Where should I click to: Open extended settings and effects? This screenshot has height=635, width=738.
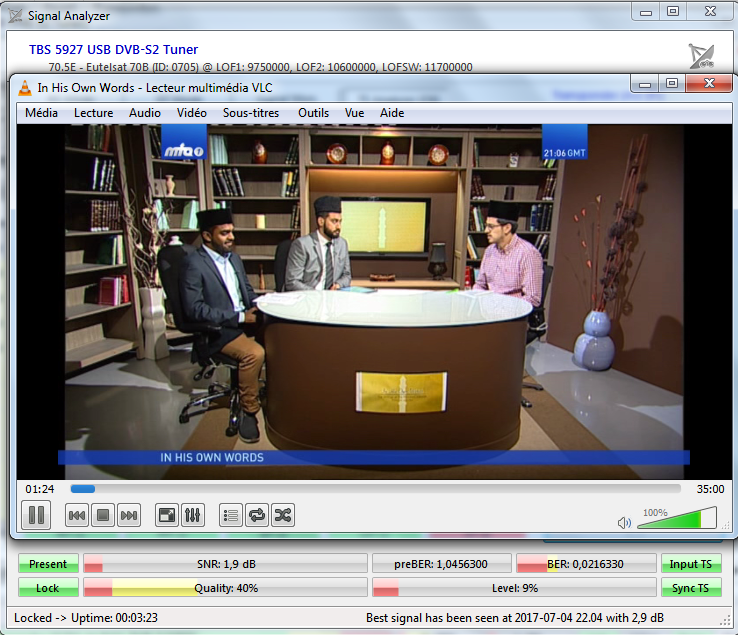pyautogui.click(x=194, y=516)
